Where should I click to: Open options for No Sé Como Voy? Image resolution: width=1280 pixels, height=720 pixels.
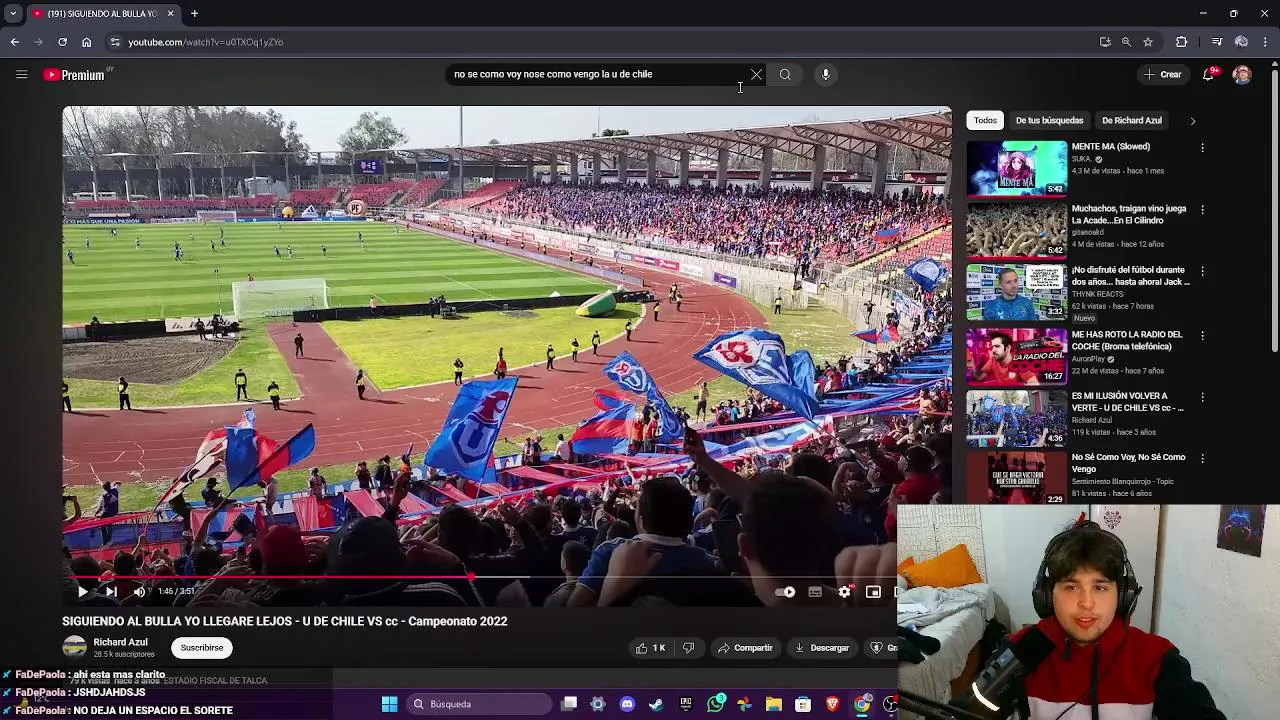[1202, 458]
